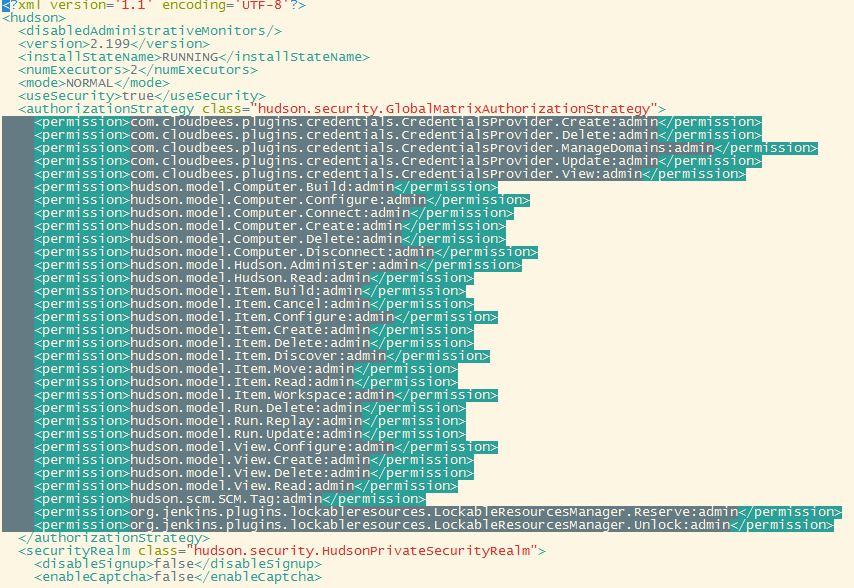Viewport: 854px width, 588px height.
Task: Click the installStateName RUNNING line
Action: click(x=194, y=57)
